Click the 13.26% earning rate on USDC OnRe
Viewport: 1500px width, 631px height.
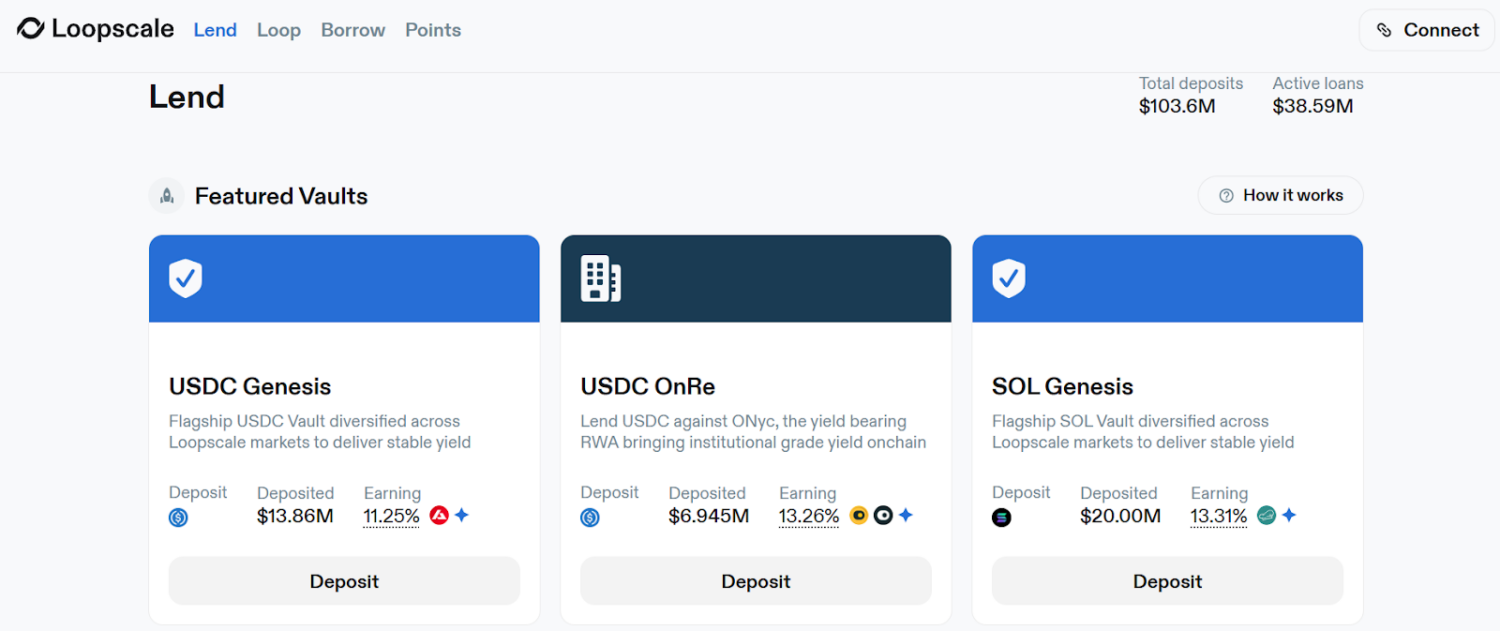(x=808, y=516)
